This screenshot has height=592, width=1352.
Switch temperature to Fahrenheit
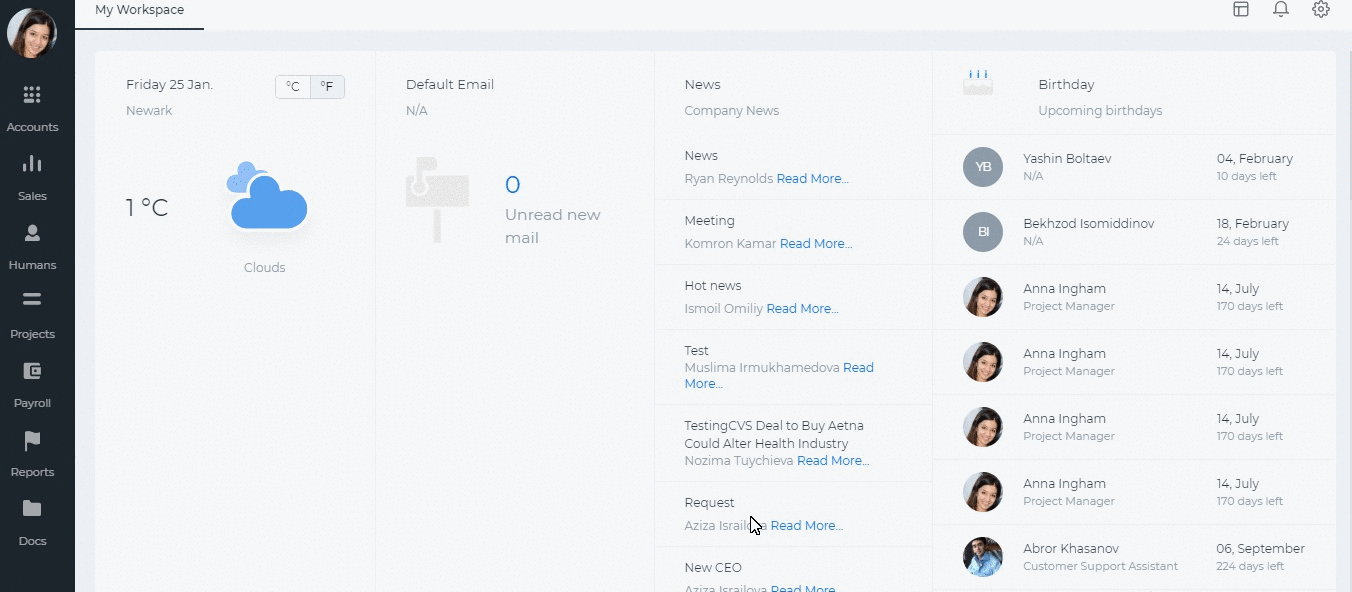coord(327,87)
